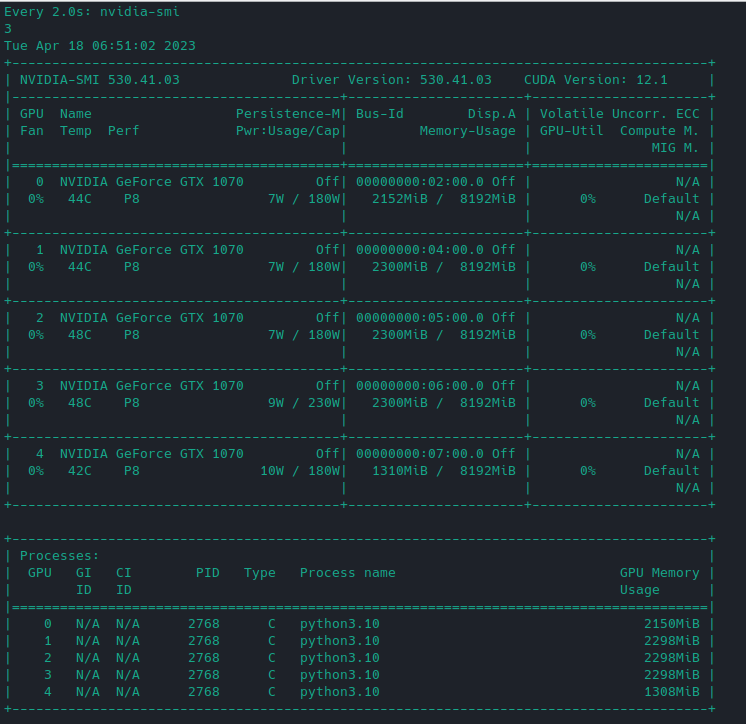Click GPU 4 temperature '42C'
Screen dimensions: 746x724
click(x=80, y=471)
